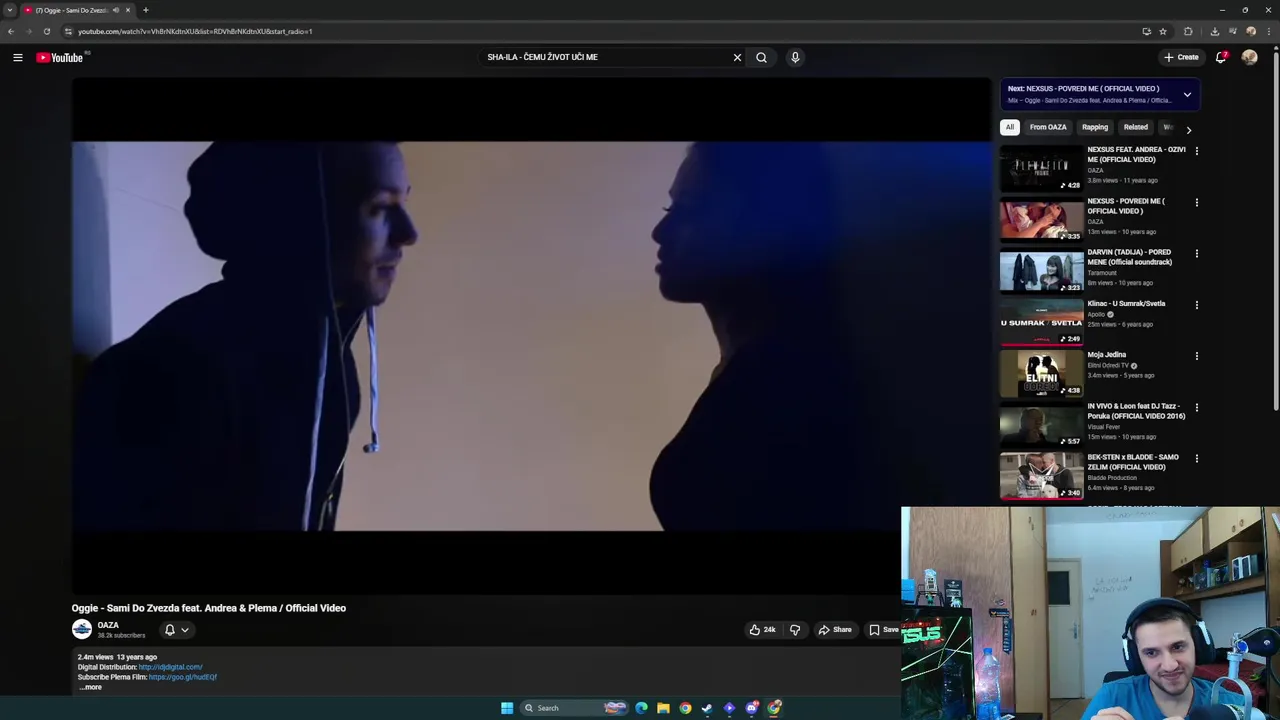Open the Klinac - U Sumrak/Svetla title
This screenshot has height=720, width=1280.
(1126, 304)
